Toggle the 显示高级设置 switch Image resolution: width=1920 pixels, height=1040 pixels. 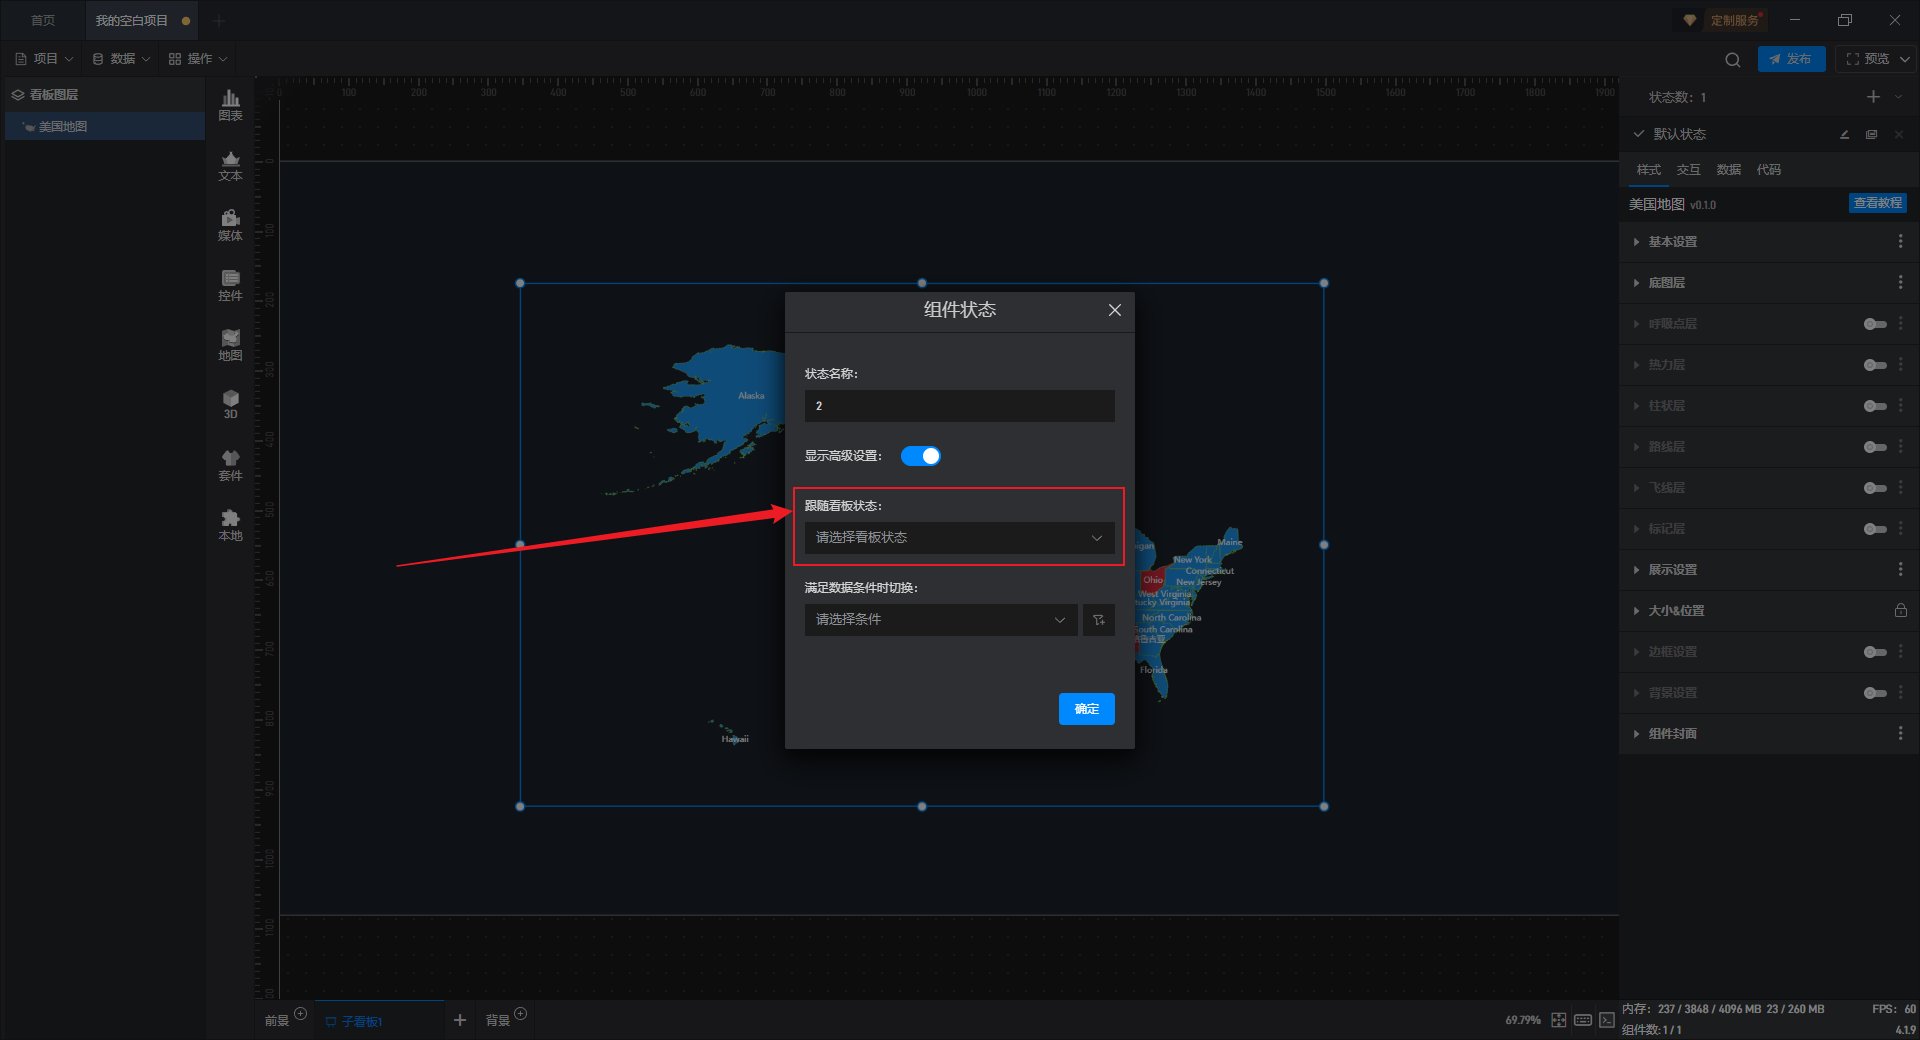click(921, 456)
